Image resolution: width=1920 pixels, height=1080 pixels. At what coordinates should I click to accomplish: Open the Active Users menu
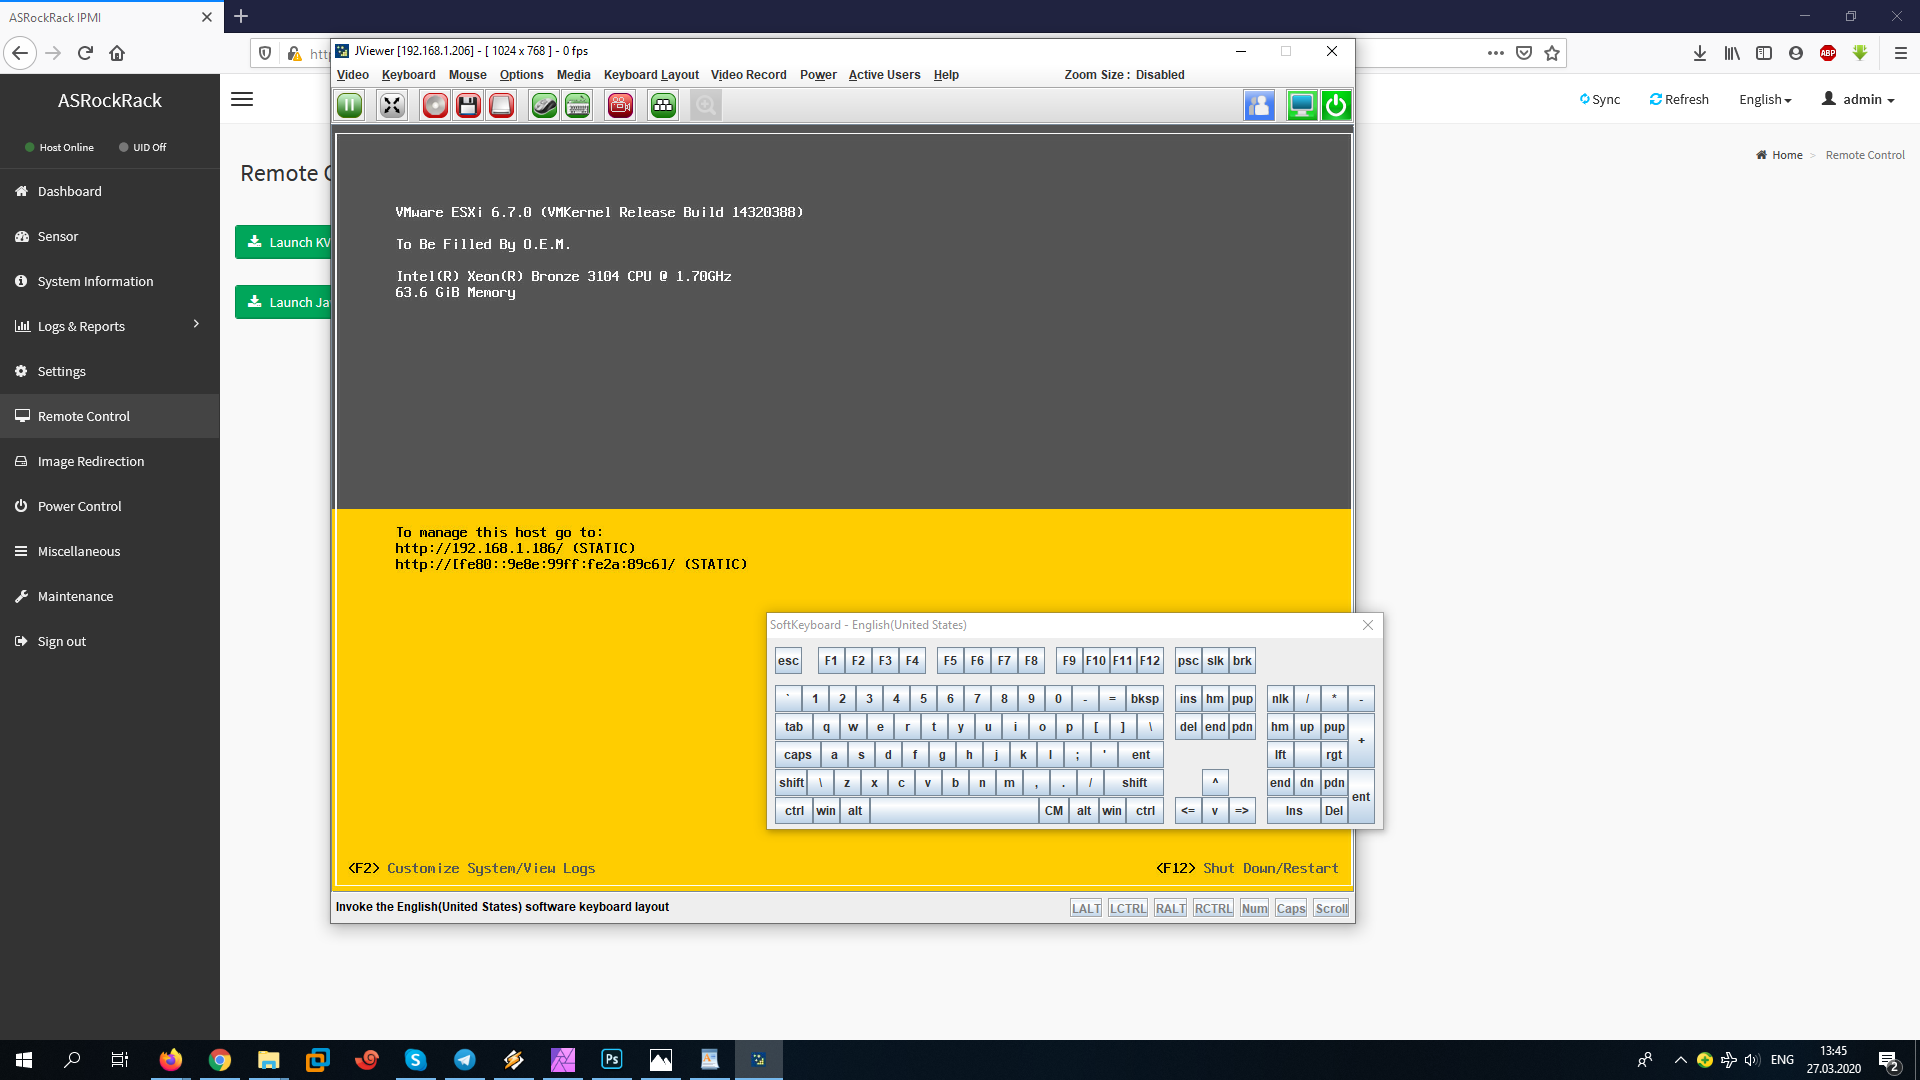click(x=884, y=75)
